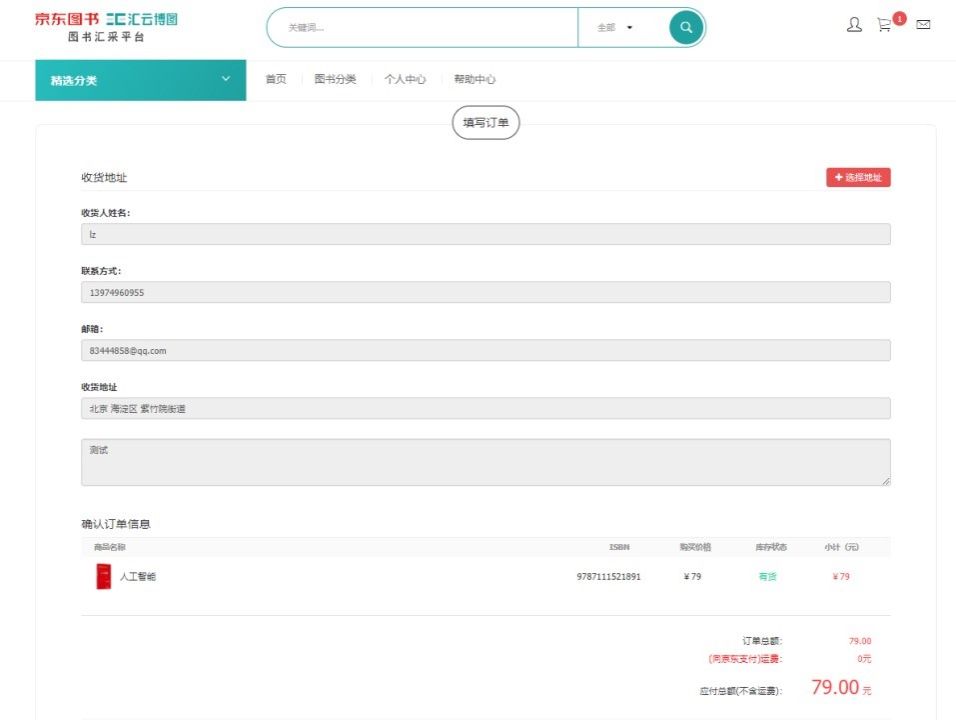The height and width of the screenshot is (720, 956).
Task: Click the 收货地址 field showing 北京 海淀区
Action: (485, 408)
